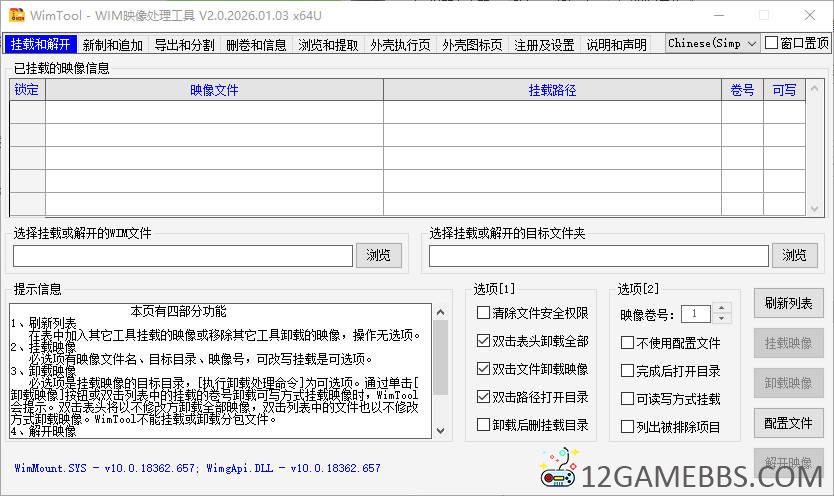This screenshot has height=496, width=834.
Task: Uncheck 双击表头卸载全部
Action: [484, 341]
